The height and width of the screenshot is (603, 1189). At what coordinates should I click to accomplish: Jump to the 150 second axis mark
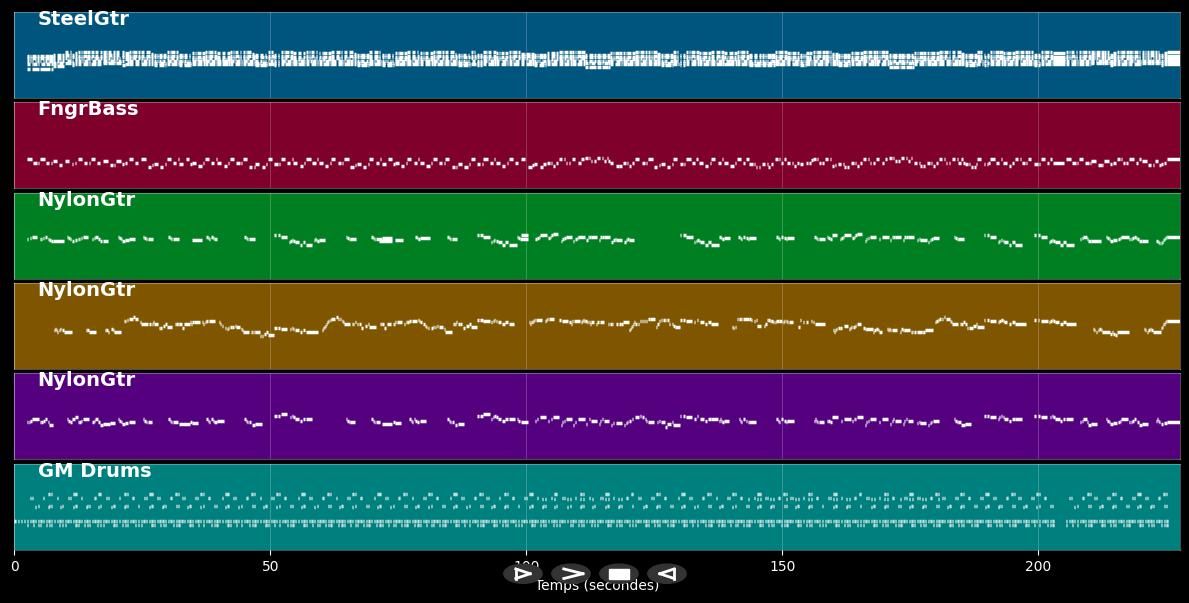[x=782, y=567]
